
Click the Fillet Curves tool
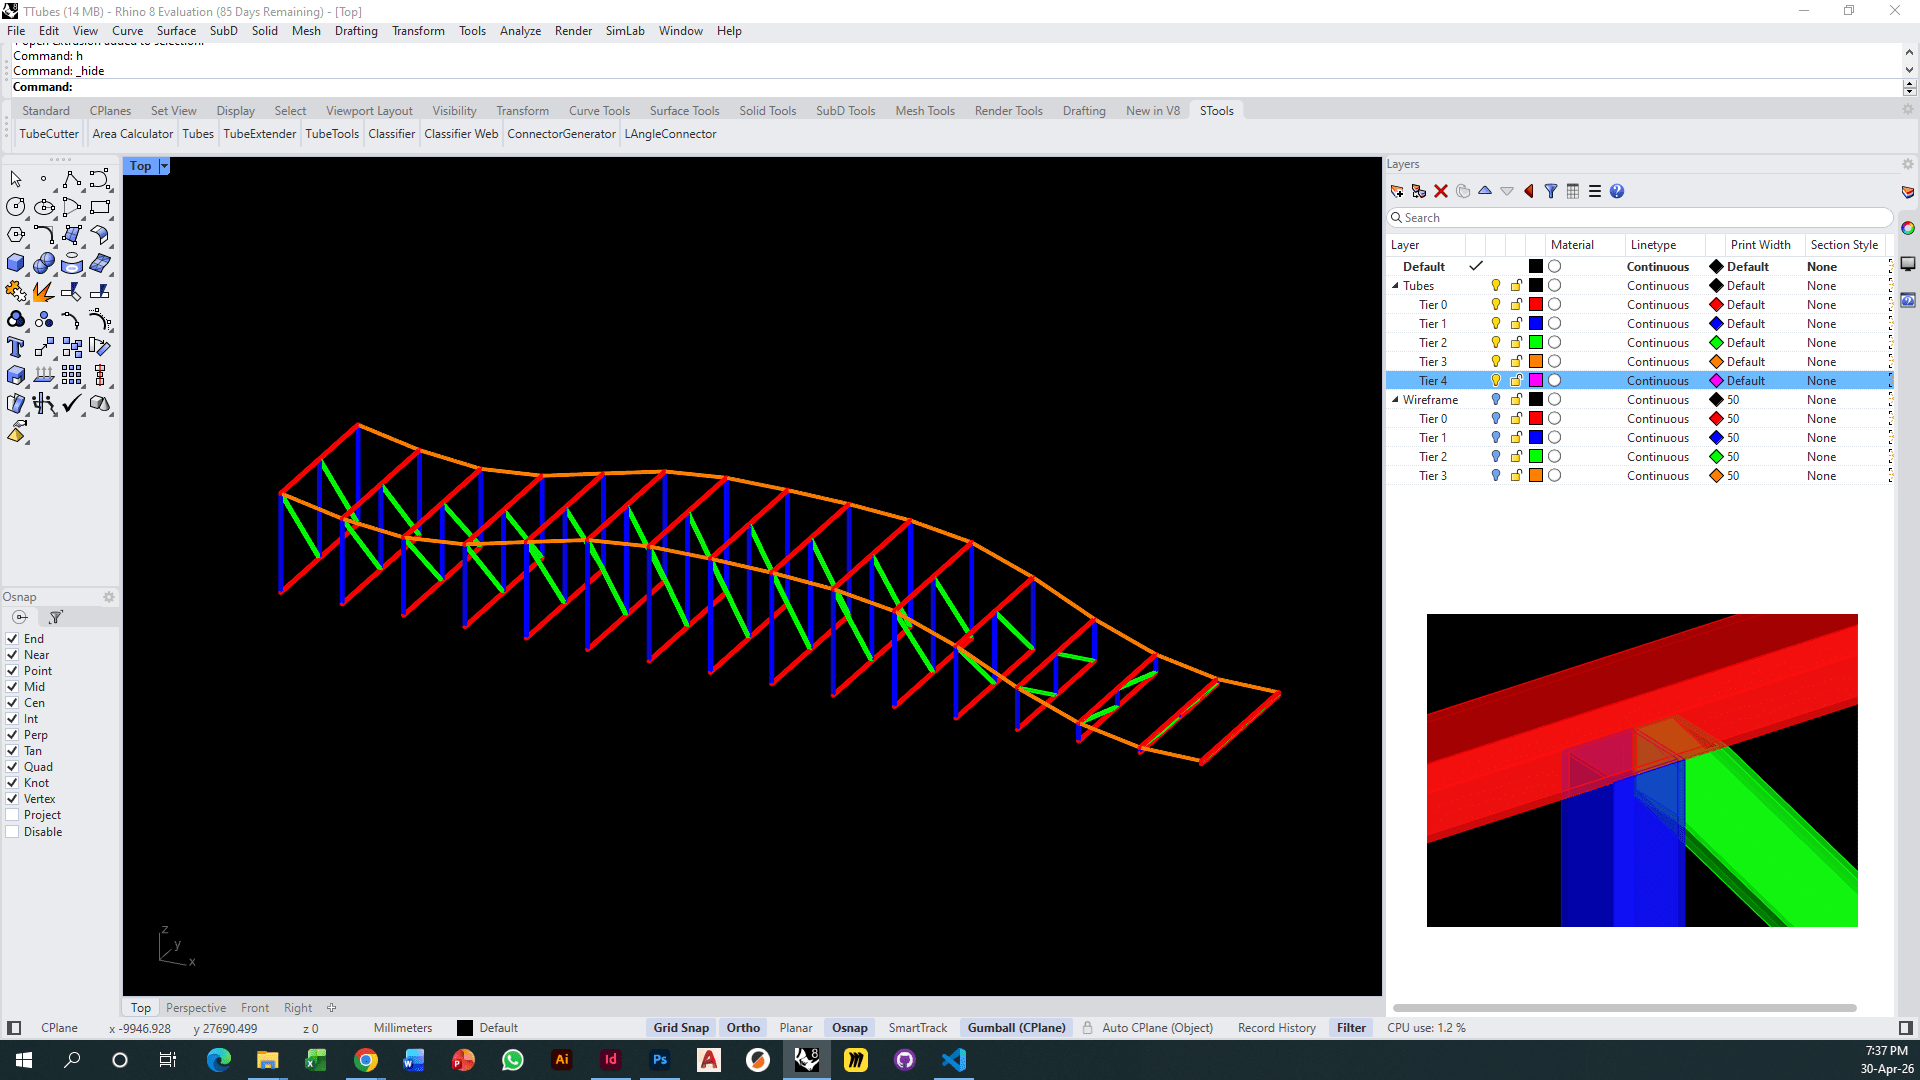(x=44, y=235)
